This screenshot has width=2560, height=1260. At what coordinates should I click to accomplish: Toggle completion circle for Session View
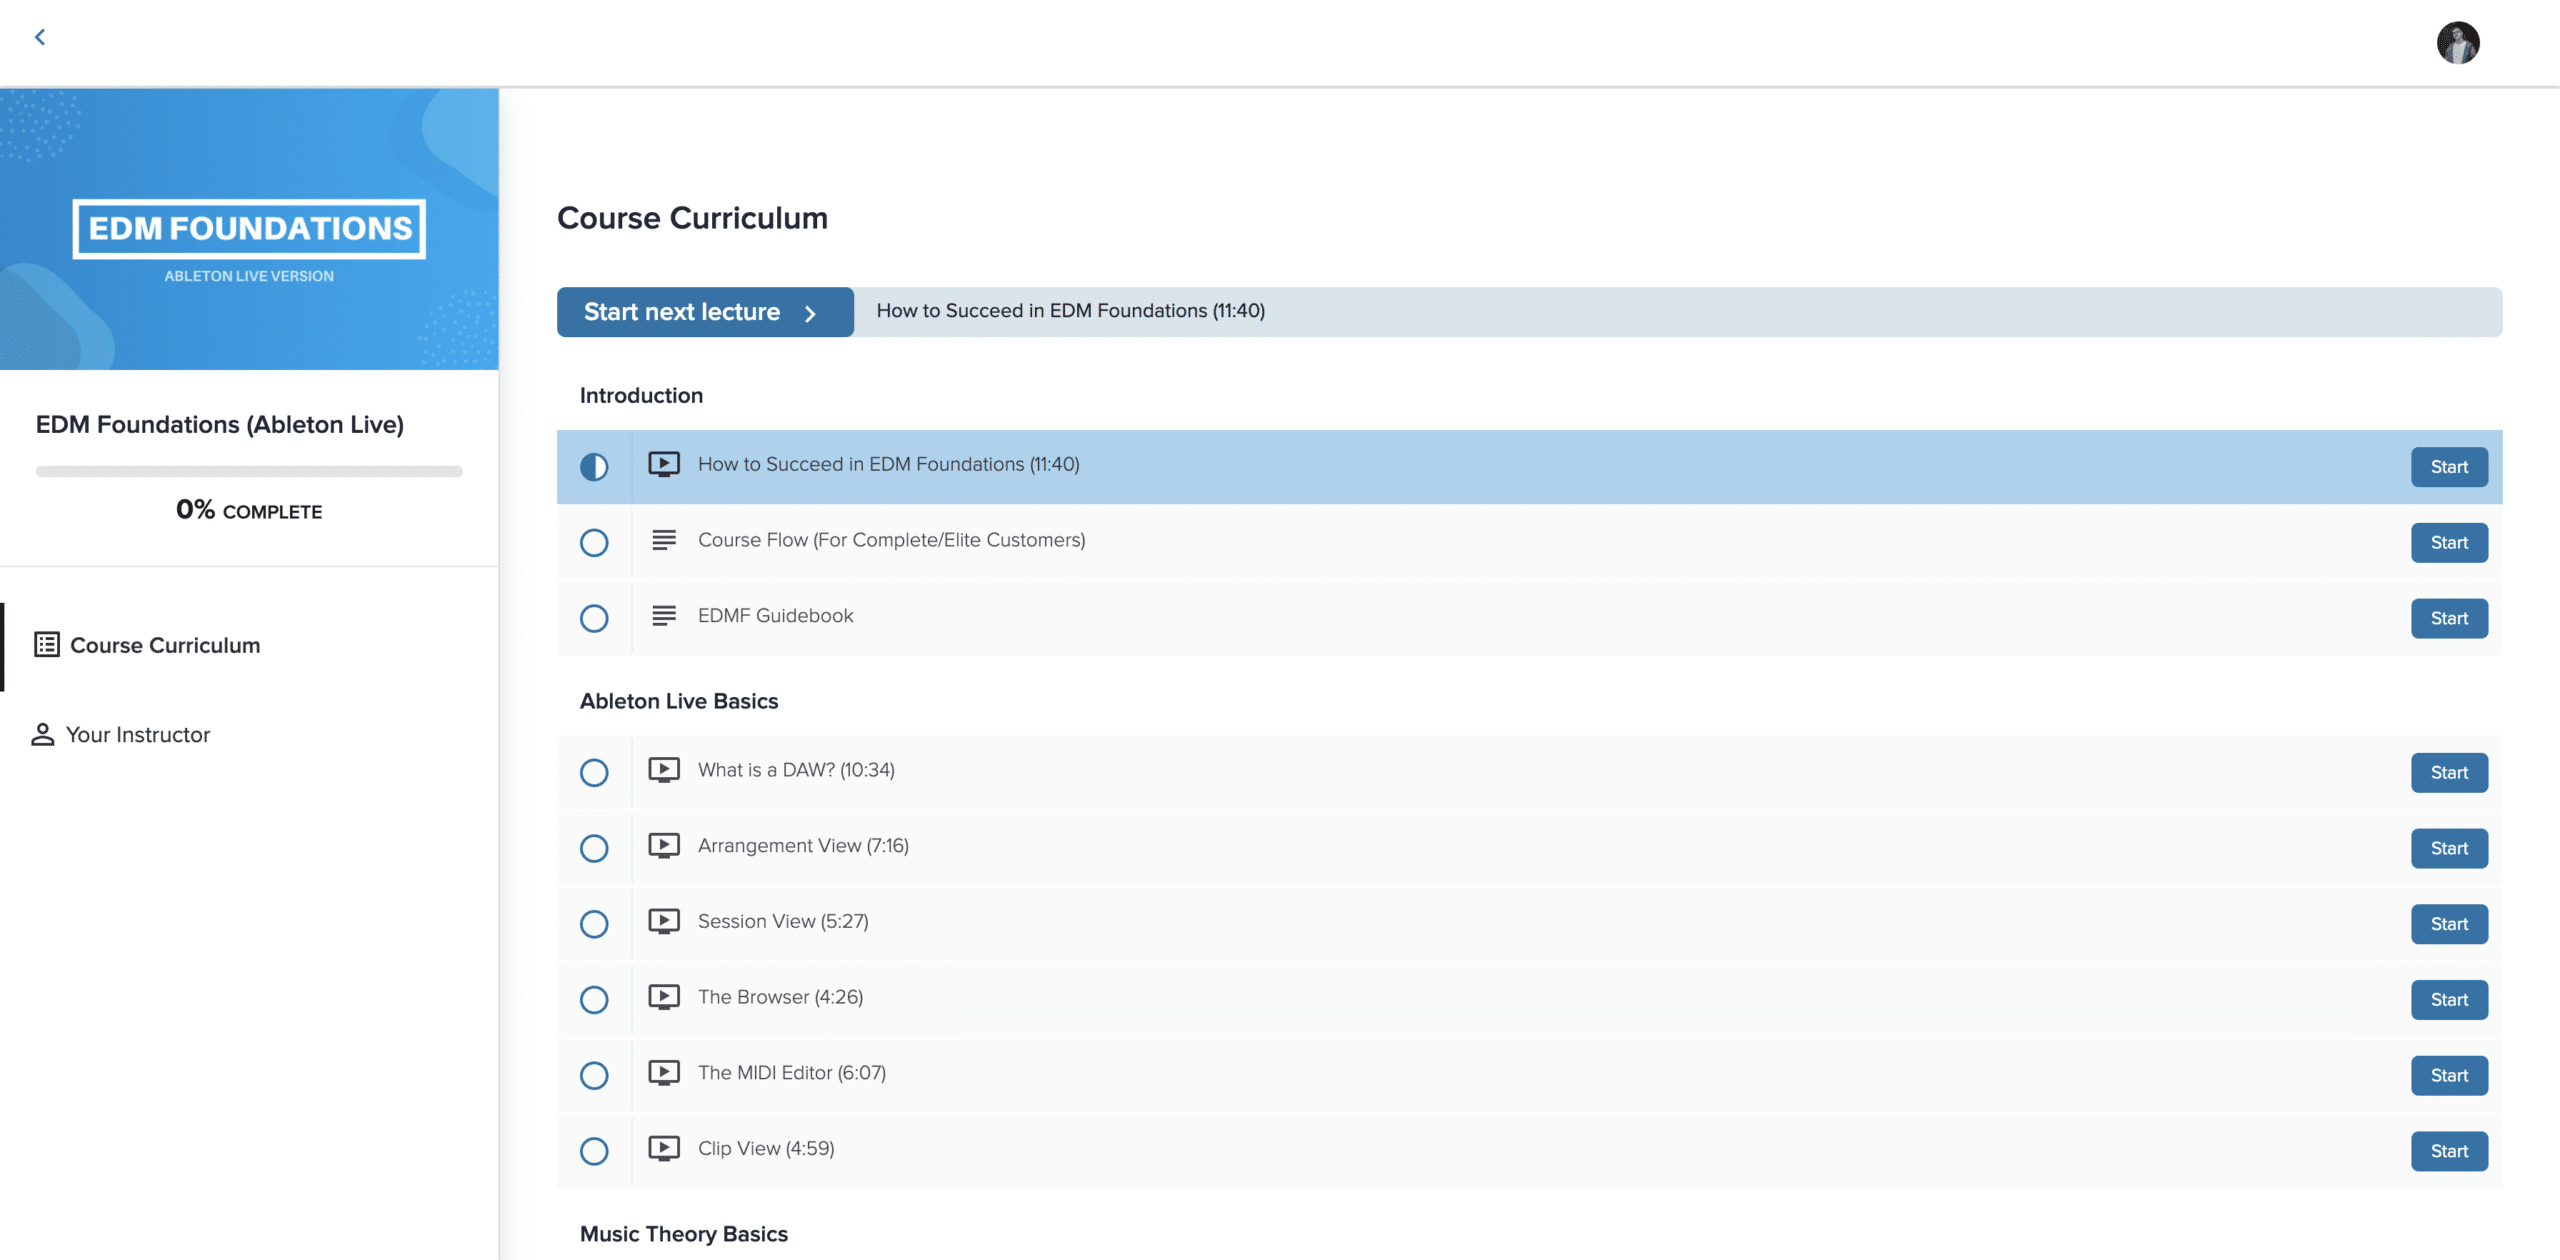coord(594,924)
